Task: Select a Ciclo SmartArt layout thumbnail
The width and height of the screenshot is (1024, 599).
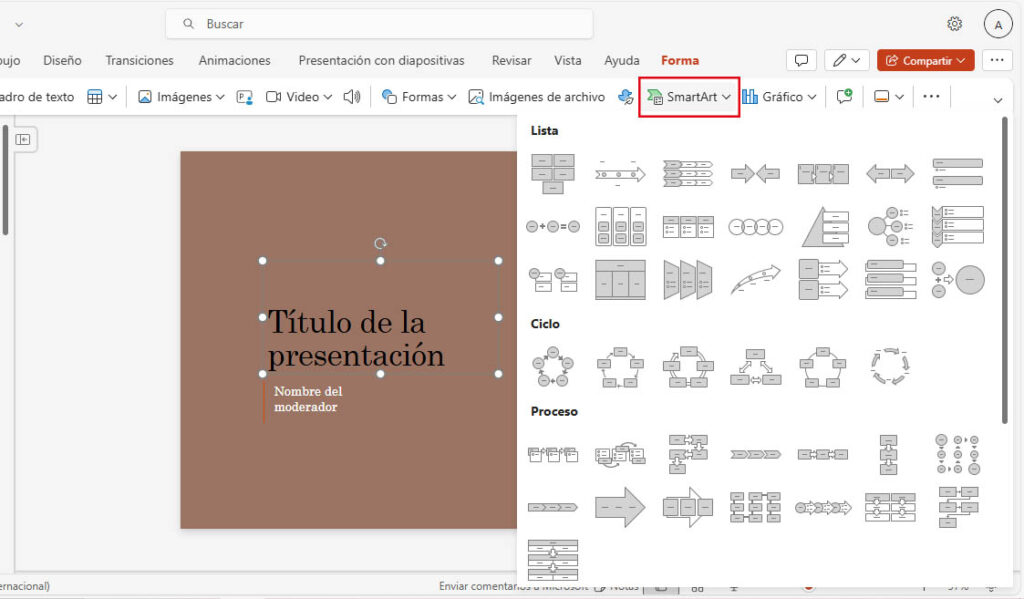Action: tap(554, 366)
